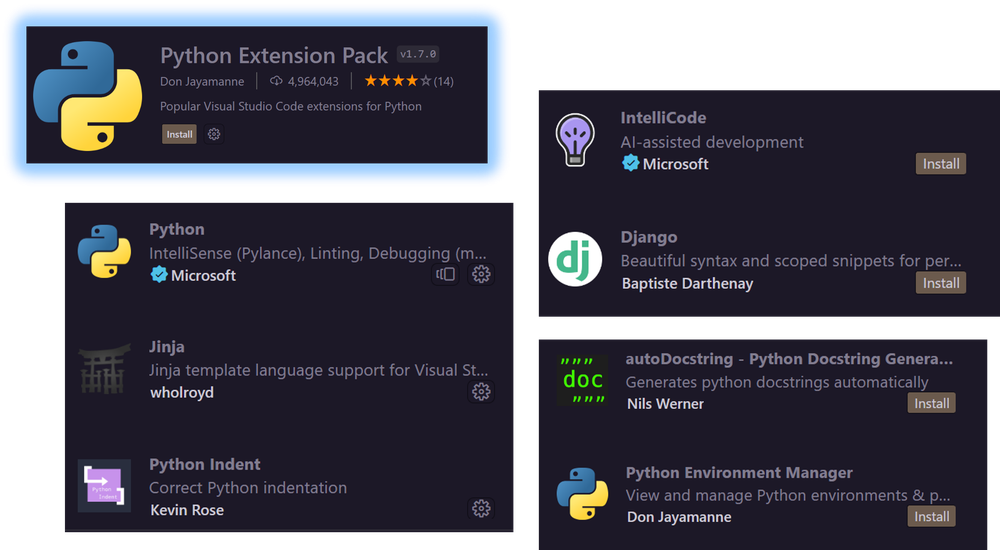Open gear settings beside Python Extension Pack Install
The height and width of the screenshot is (550, 1000).
tap(214, 134)
